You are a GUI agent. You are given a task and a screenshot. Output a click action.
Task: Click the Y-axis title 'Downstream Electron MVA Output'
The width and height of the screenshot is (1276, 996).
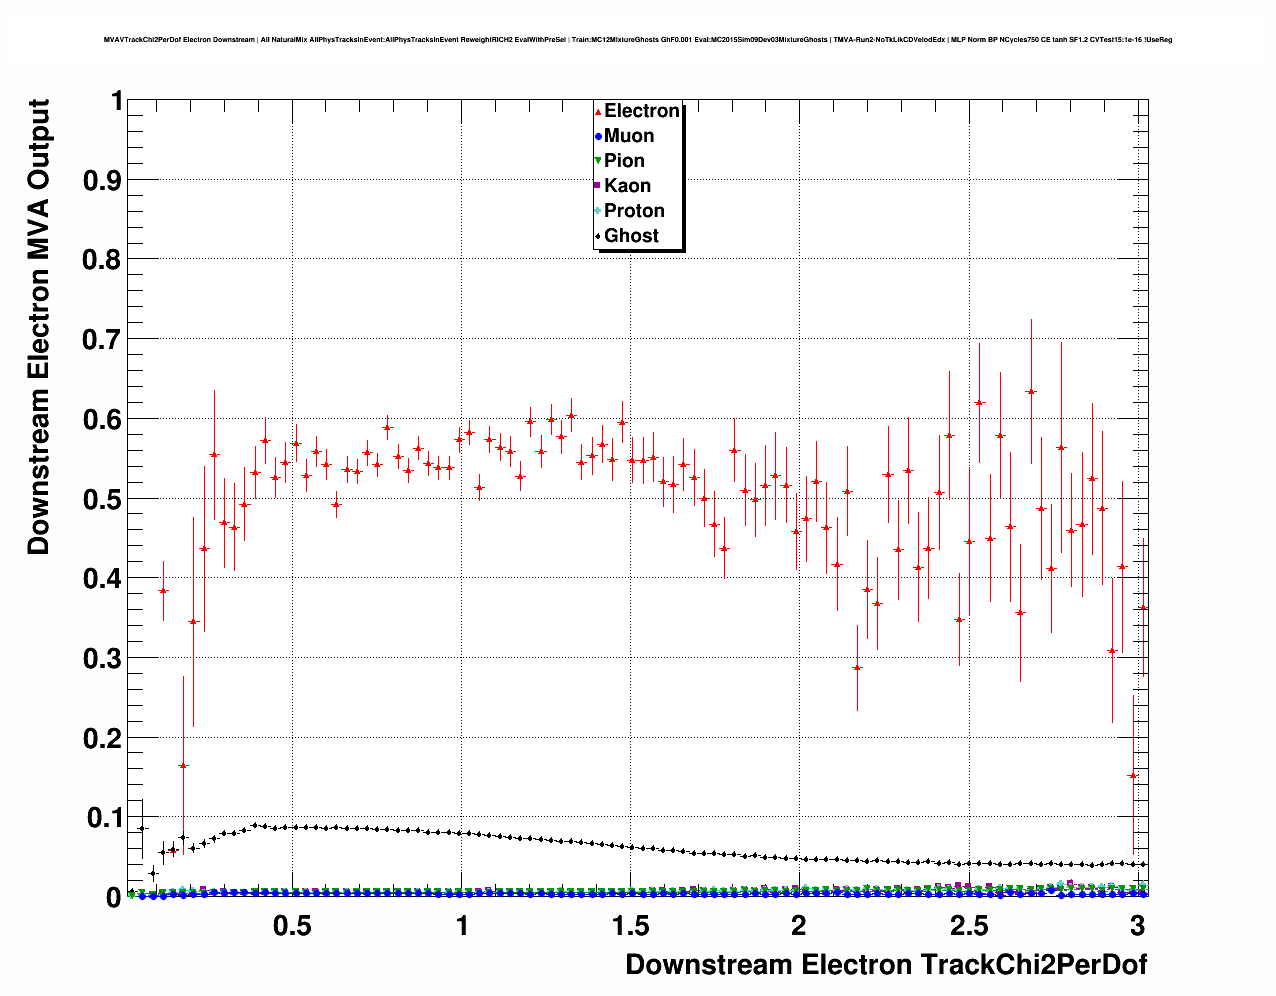pyautogui.click(x=38, y=327)
